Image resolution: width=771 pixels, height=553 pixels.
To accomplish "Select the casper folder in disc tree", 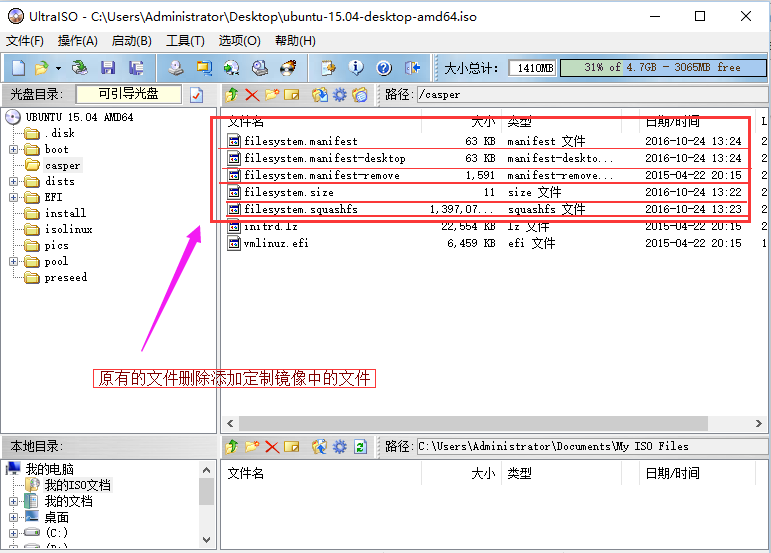I will [62, 166].
